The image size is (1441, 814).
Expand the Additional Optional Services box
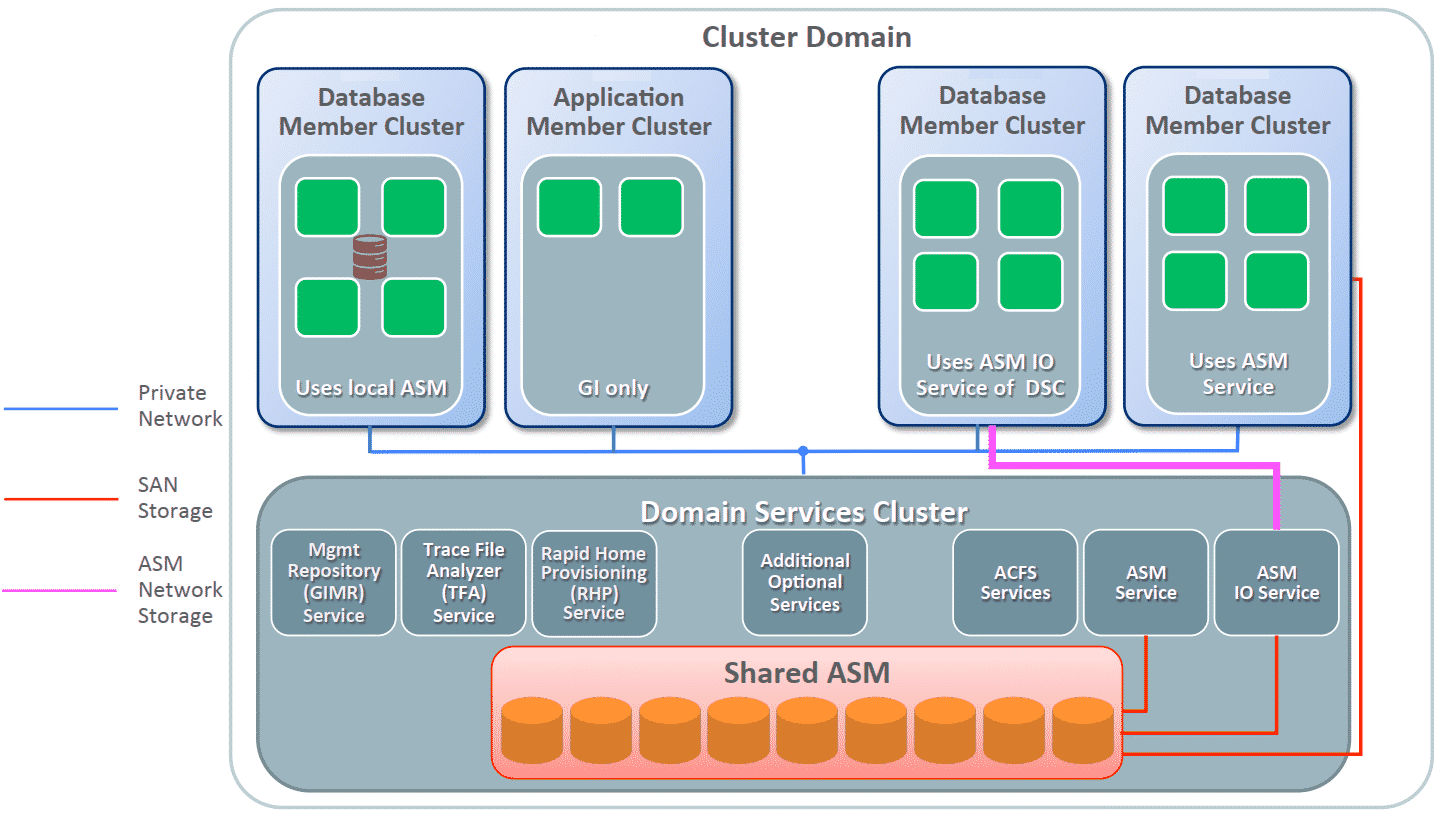pyautogui.click(x=804, y=582)
